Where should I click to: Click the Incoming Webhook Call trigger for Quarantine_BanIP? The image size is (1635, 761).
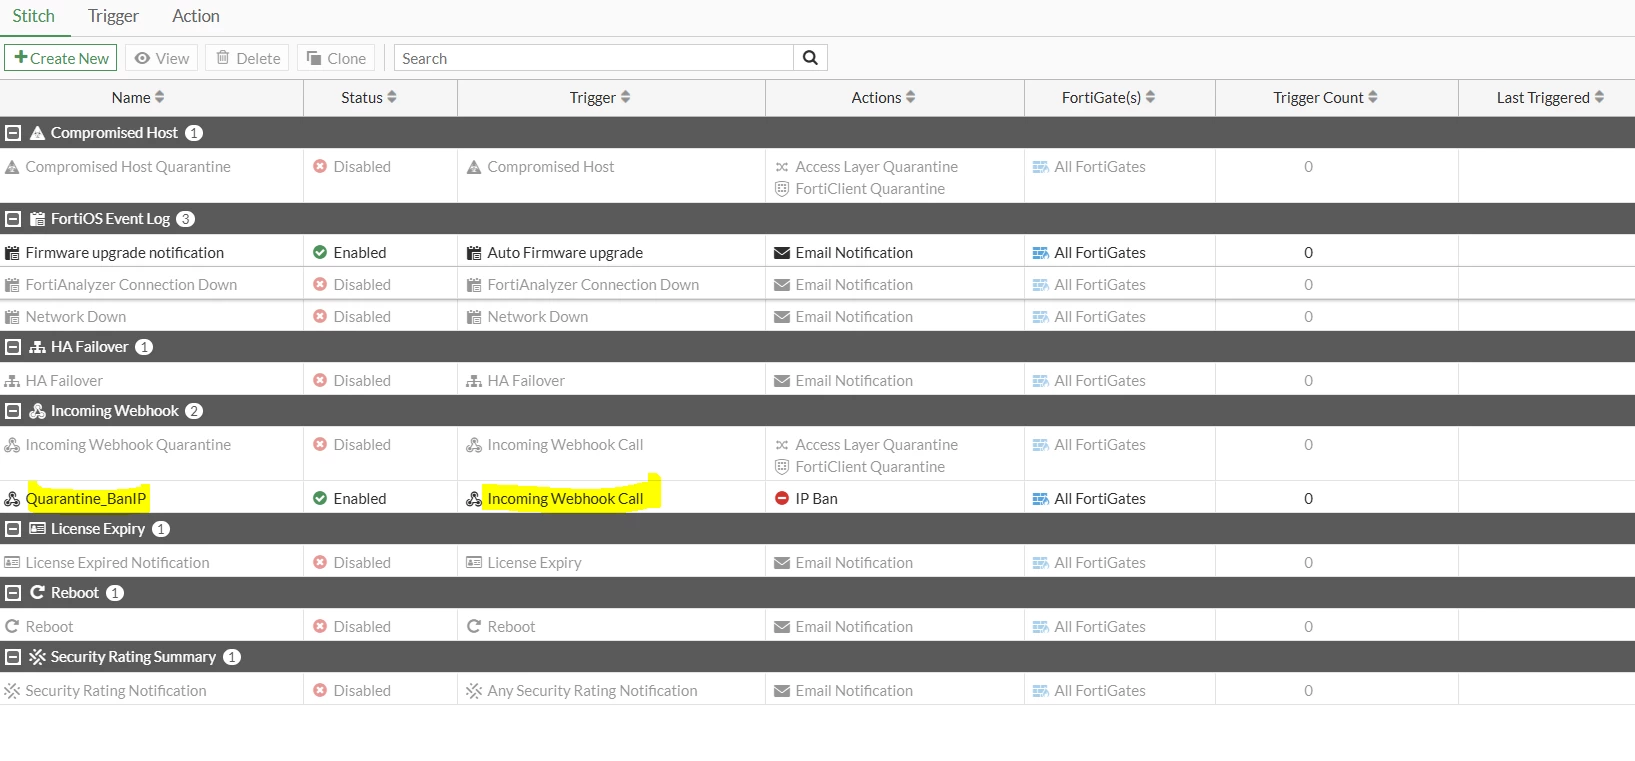[x=565, y=499]
